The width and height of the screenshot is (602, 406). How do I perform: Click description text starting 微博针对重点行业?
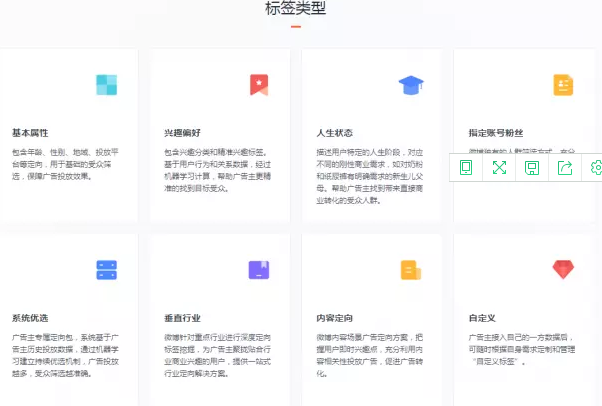pos(217,355)
